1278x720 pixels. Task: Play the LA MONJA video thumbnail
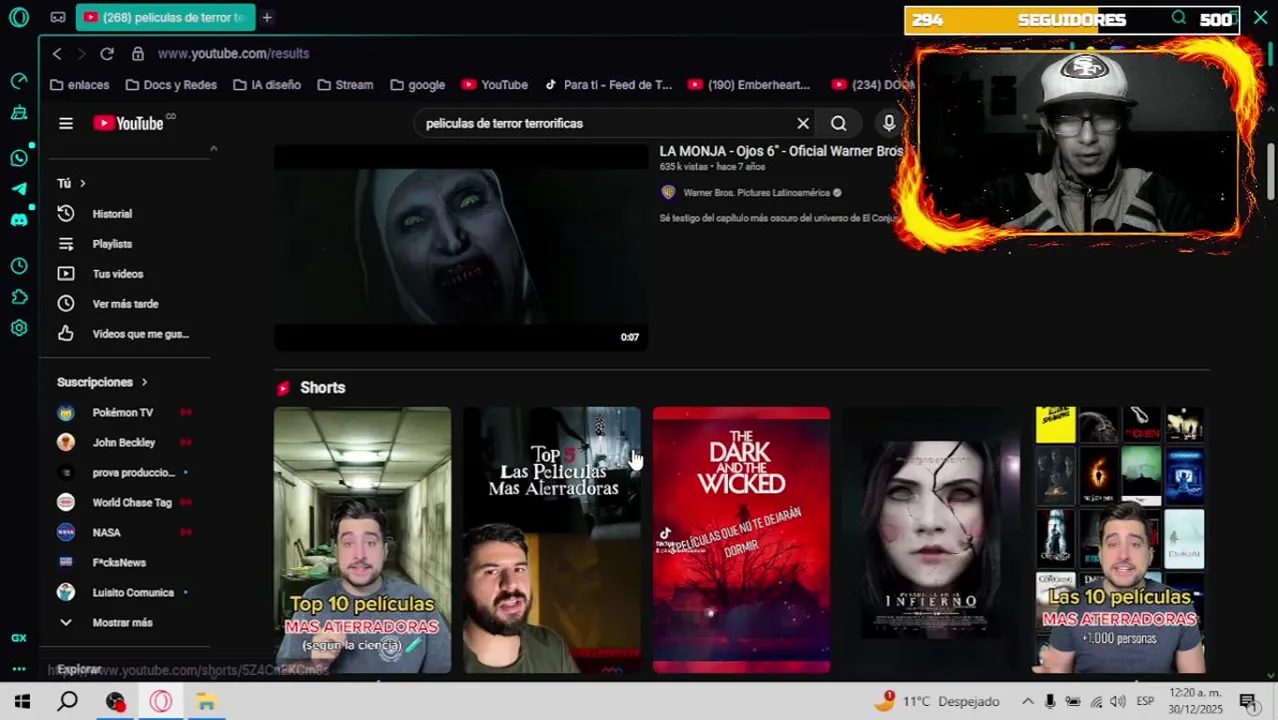click(x=461, y=247)
